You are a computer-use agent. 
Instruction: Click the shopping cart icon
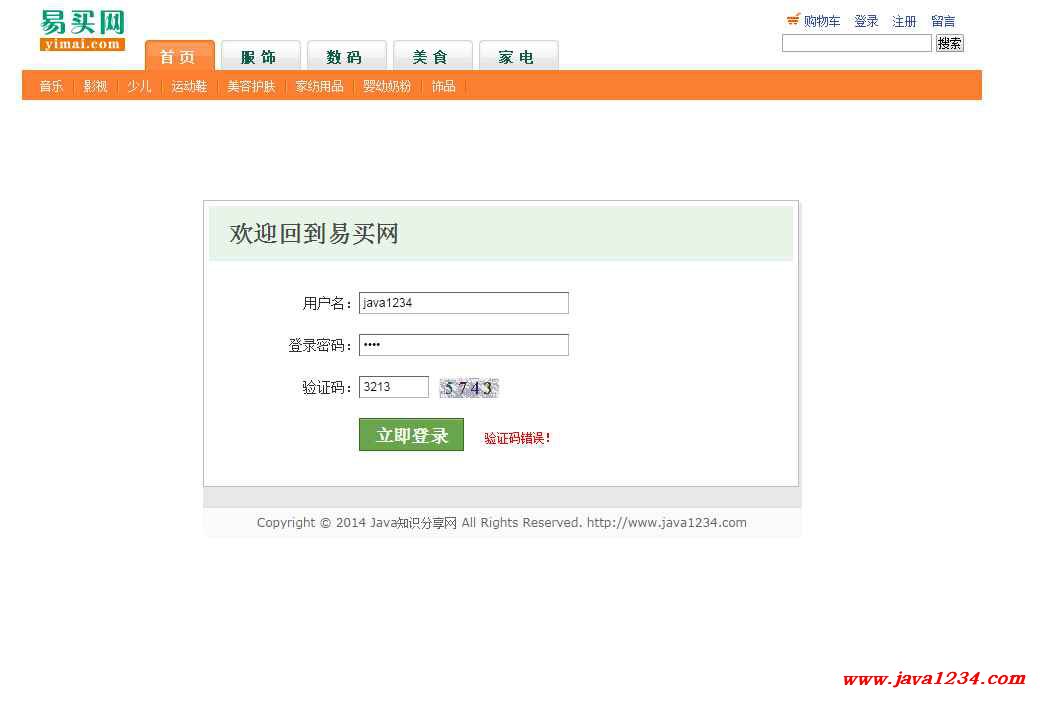coord(793,19)
